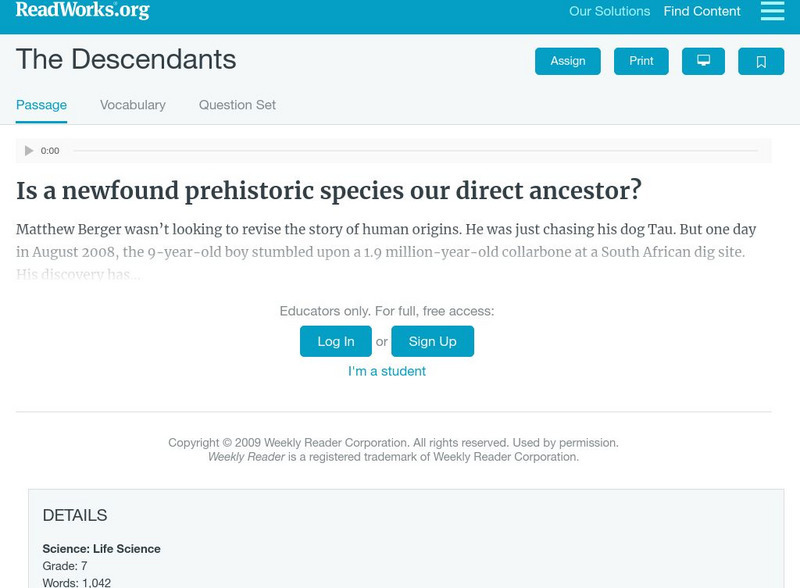This screenshot has height=588, width=800.
Task: Switch to the Passage tab
Action: (41, 105)
